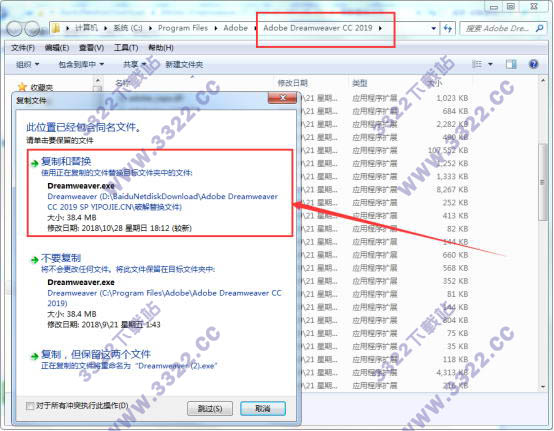This screenshot has height=431, width=554.
Task: Click the folder icon in address bar
Action: (56, 28)
